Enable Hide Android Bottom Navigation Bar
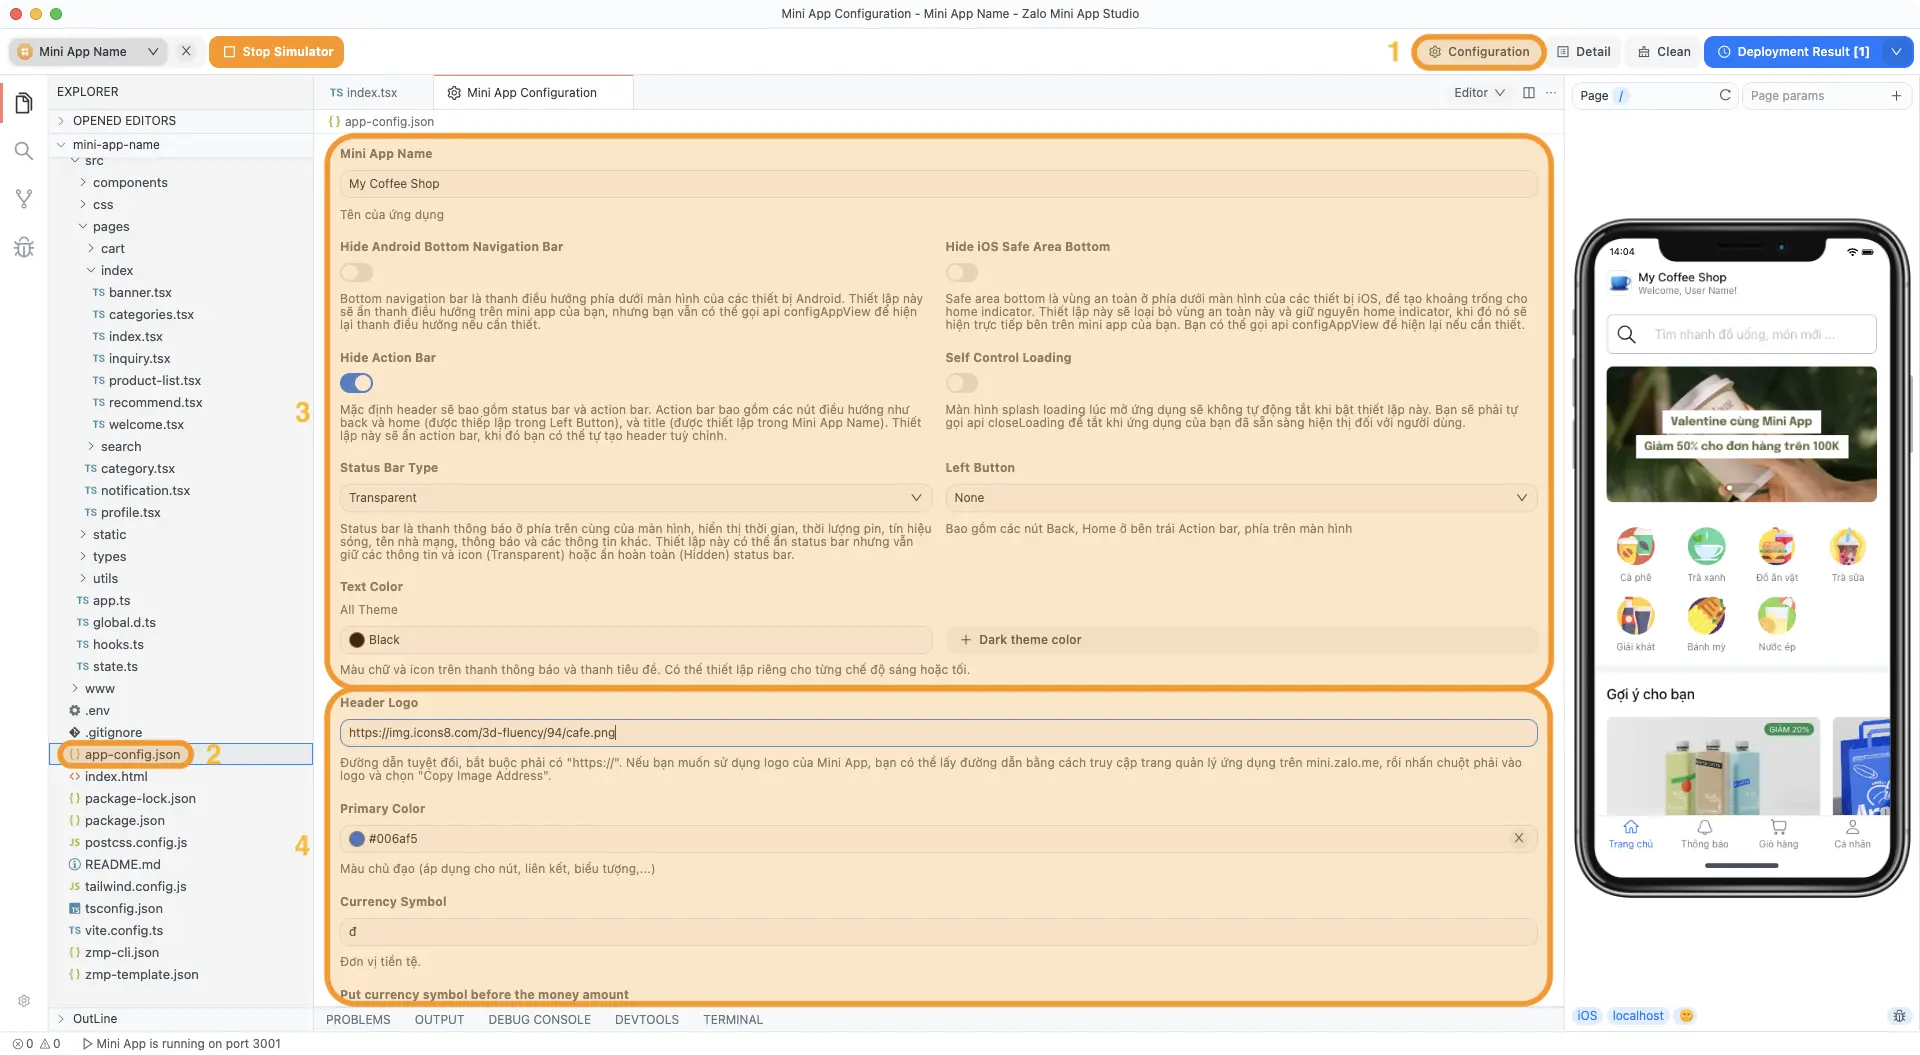Screen dimensions: 1920x1055 [x=356, y=272]
